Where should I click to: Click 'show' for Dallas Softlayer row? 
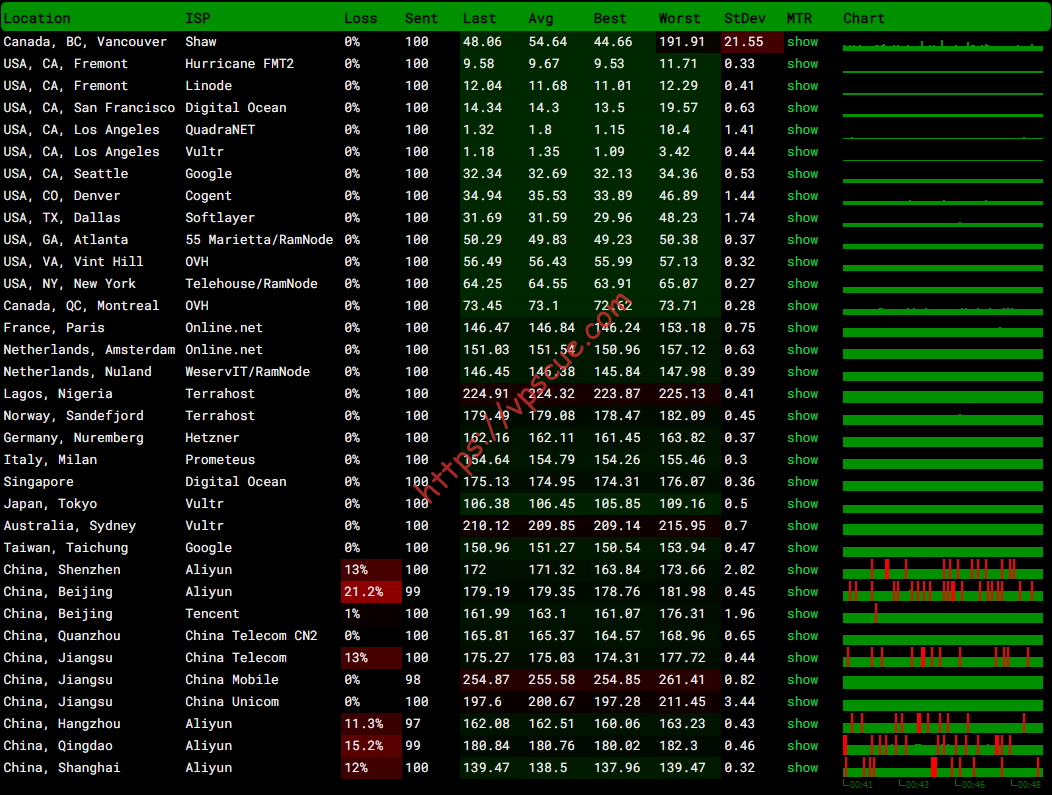802,218
